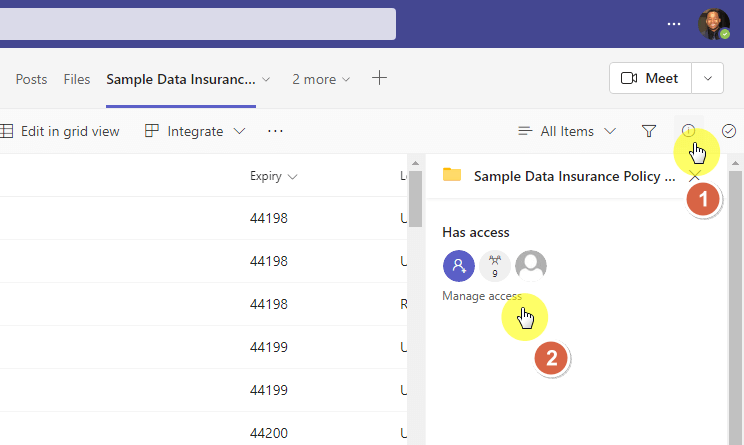Open the Integrate menu
This screenshot has height=445, width=744.
195,131
